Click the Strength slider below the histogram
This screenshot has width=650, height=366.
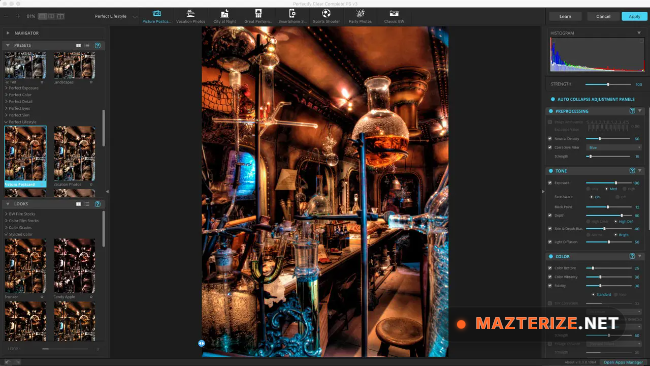point(608,84)
